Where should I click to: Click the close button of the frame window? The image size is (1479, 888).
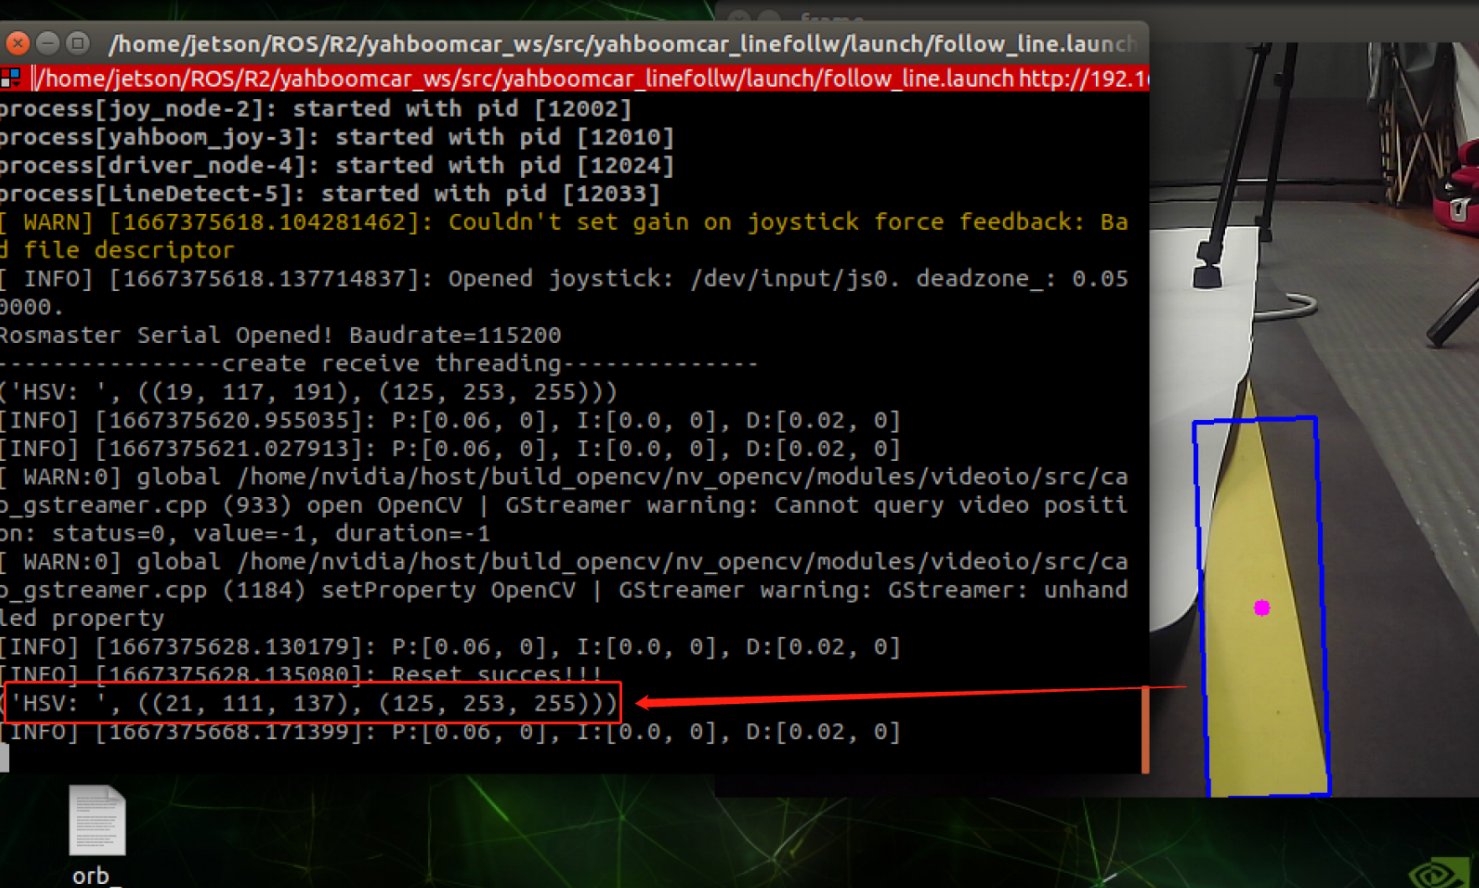739,18
